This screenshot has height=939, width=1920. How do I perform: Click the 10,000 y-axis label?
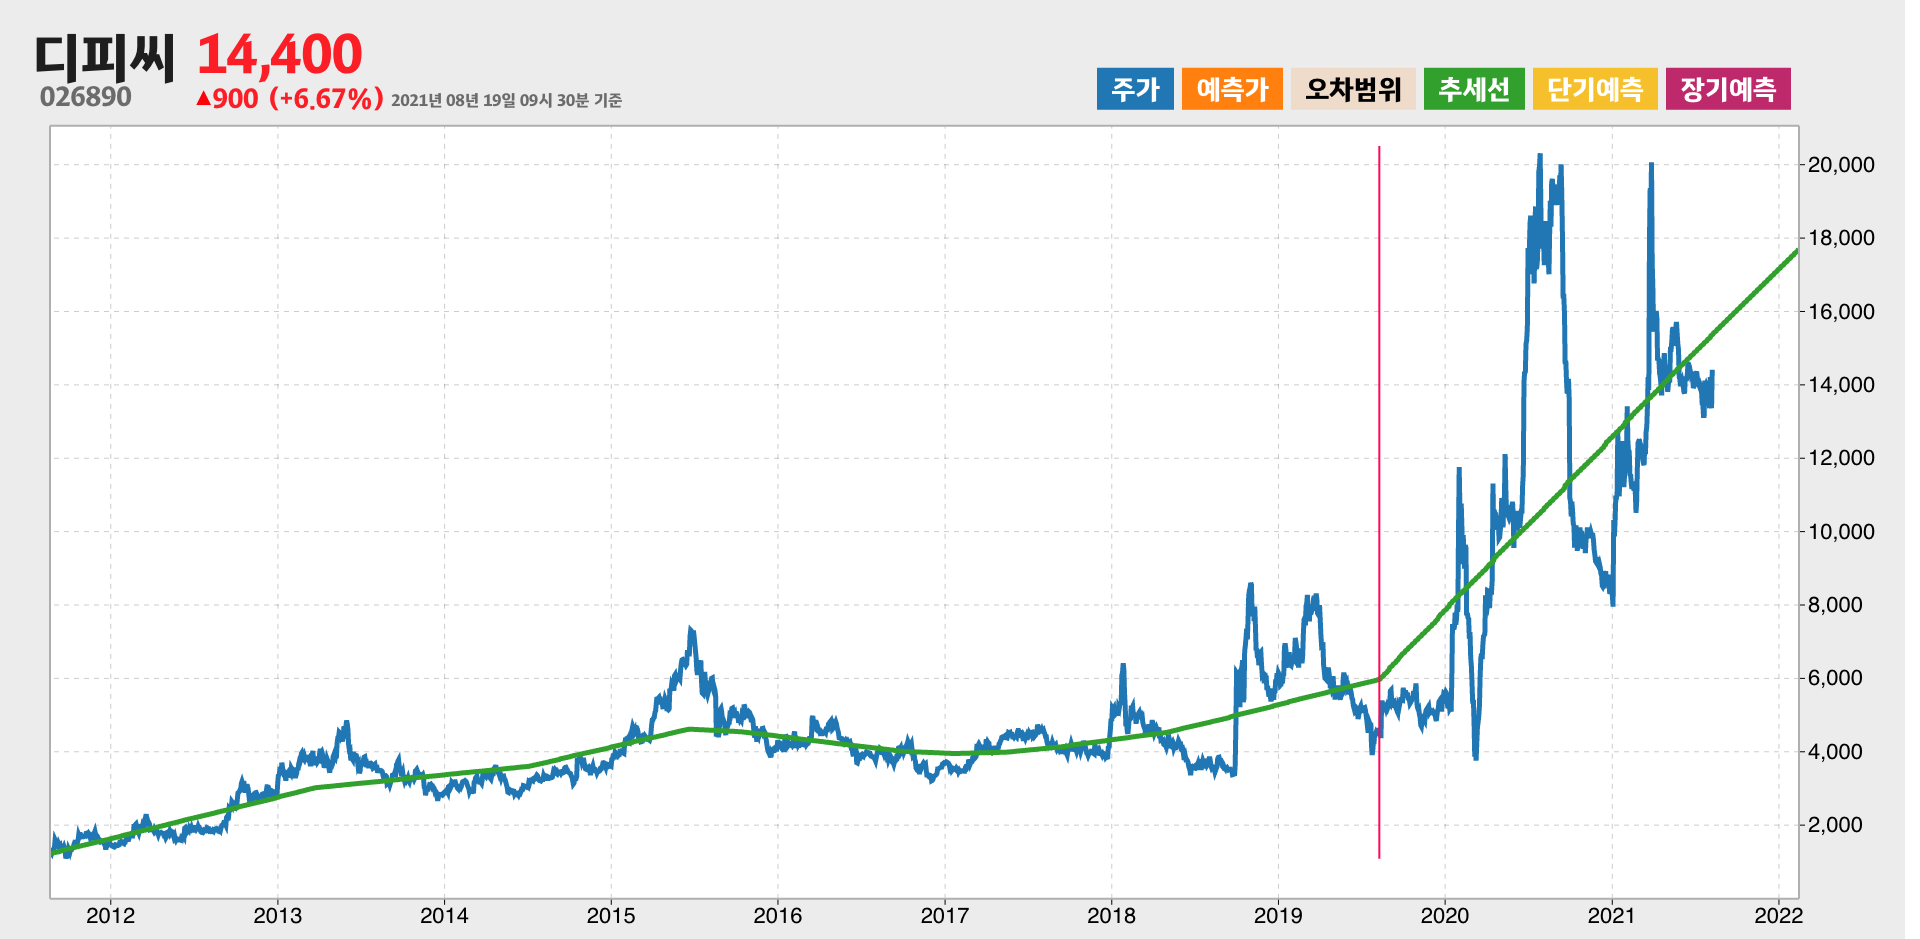[x=1841, y=531]
